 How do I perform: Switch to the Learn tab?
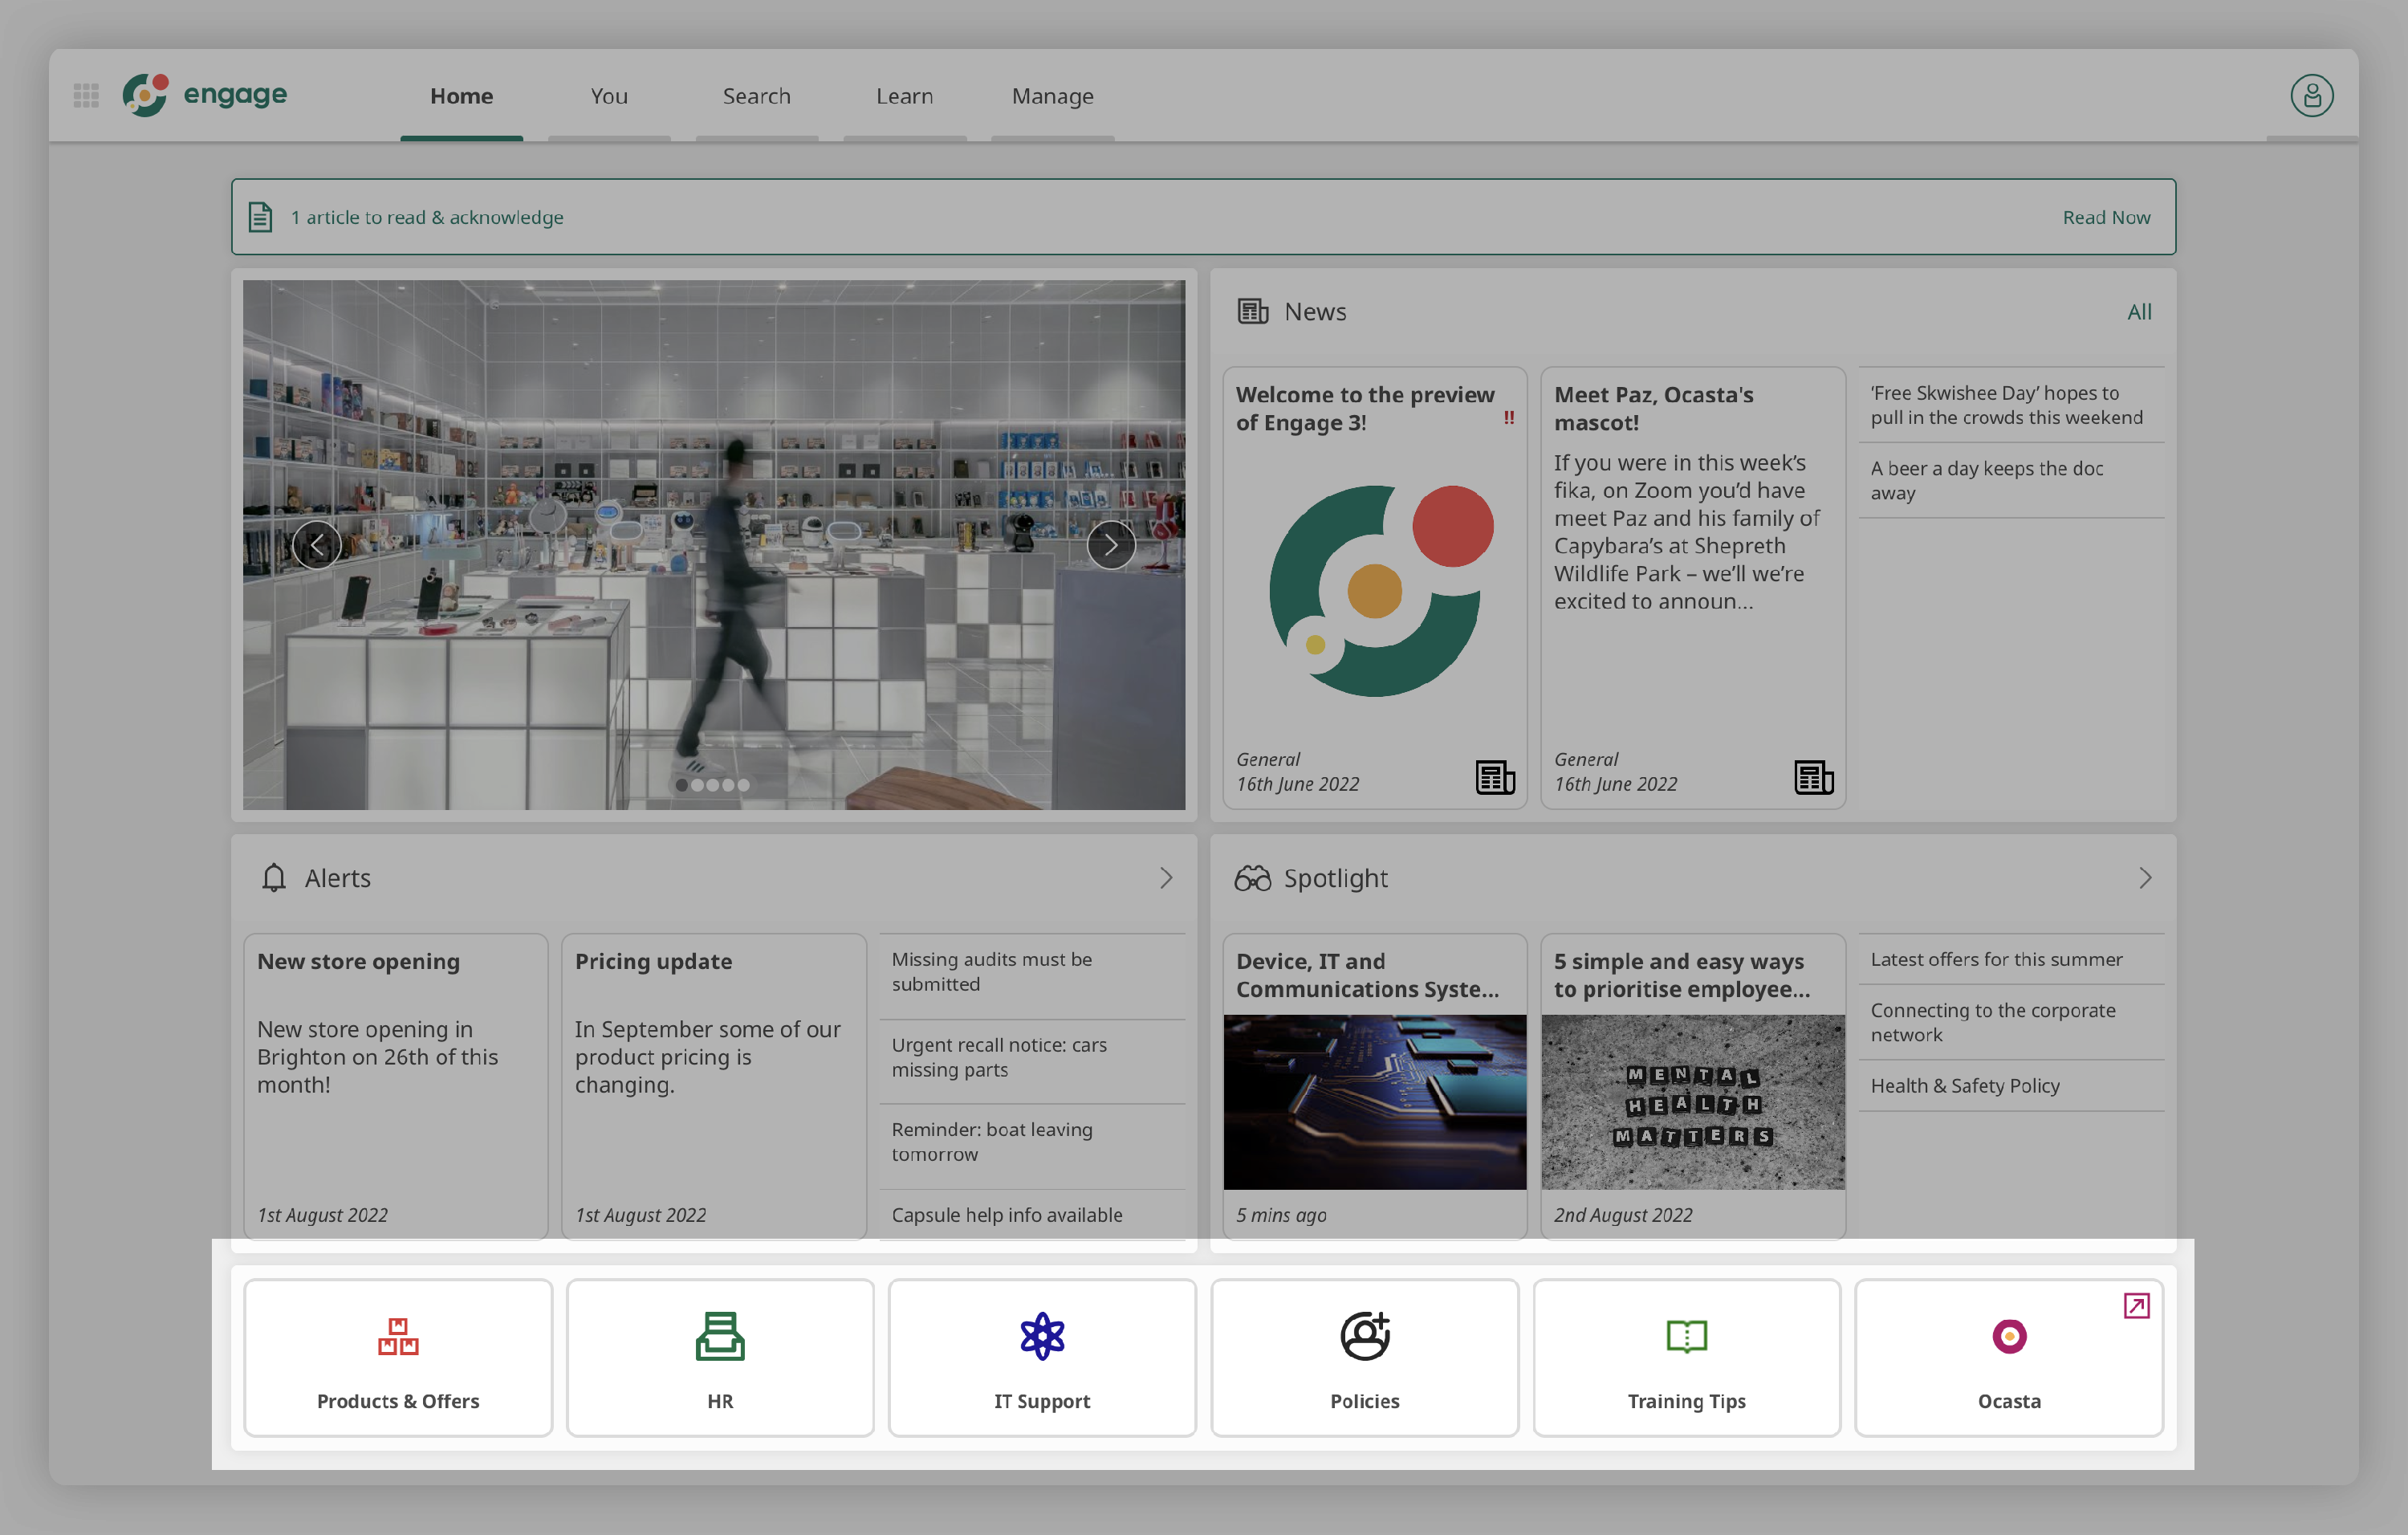(x=904, y=97)
